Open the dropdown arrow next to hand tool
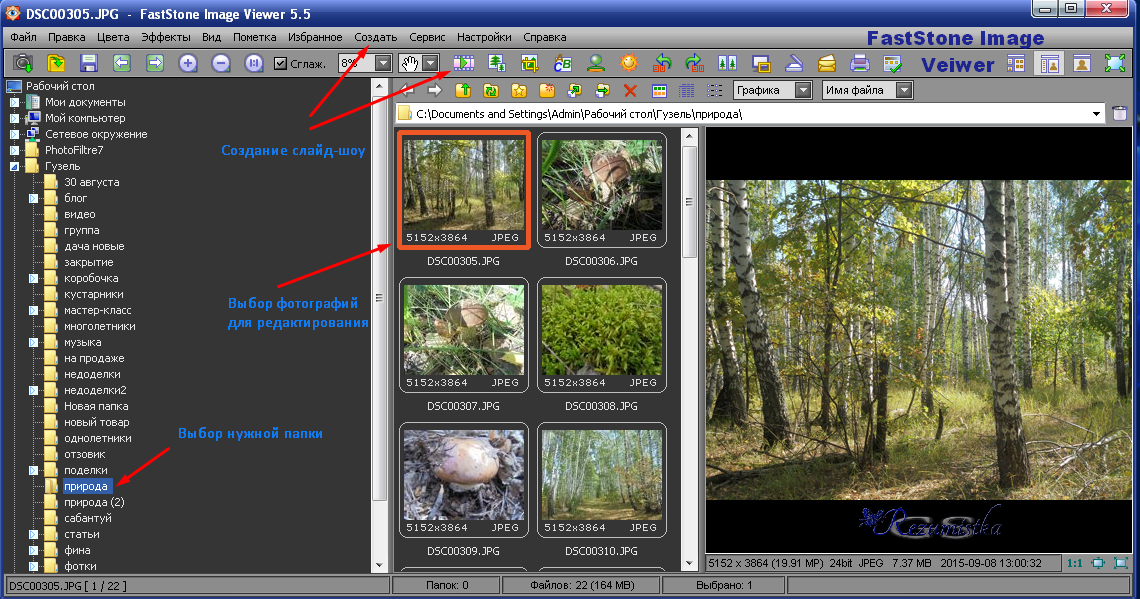This screenshot has height=599, width=1140. (430, 63)
